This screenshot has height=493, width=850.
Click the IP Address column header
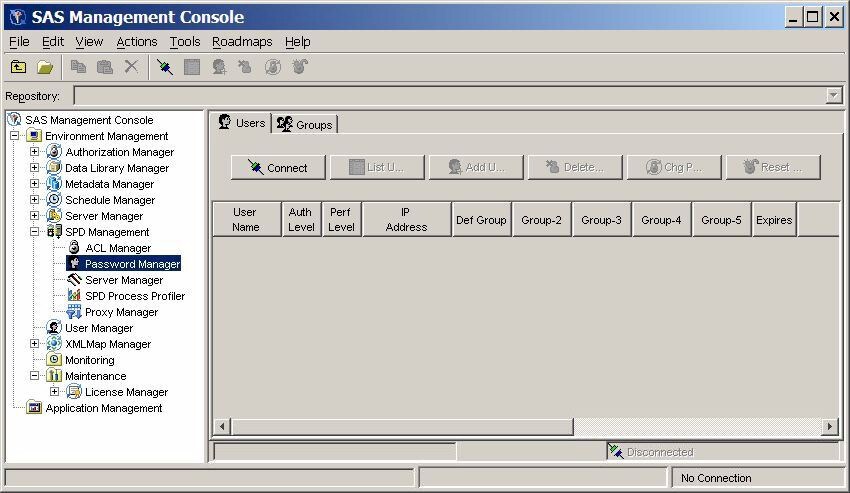click(x=406, y=220)
